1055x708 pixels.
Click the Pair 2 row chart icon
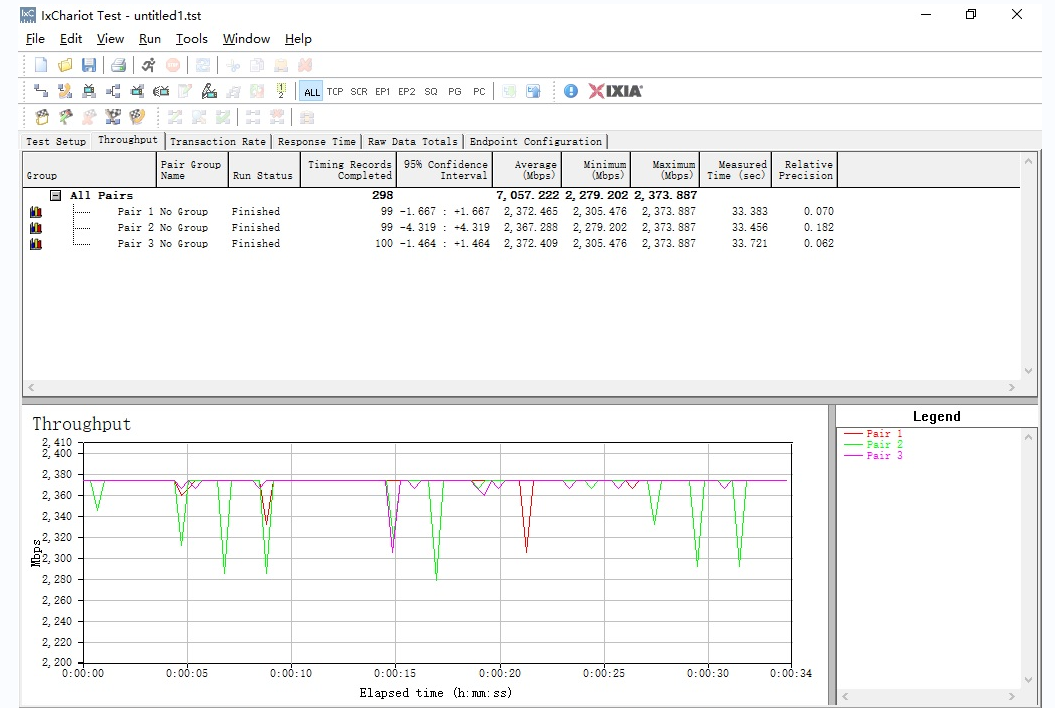[36, 227]
